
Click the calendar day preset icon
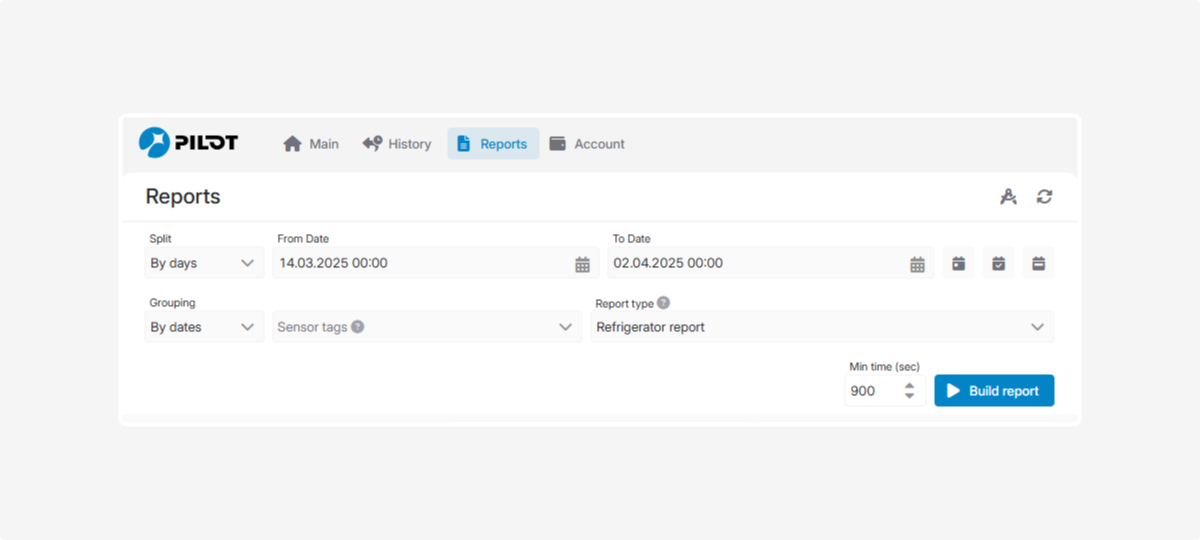click(958, 263)
